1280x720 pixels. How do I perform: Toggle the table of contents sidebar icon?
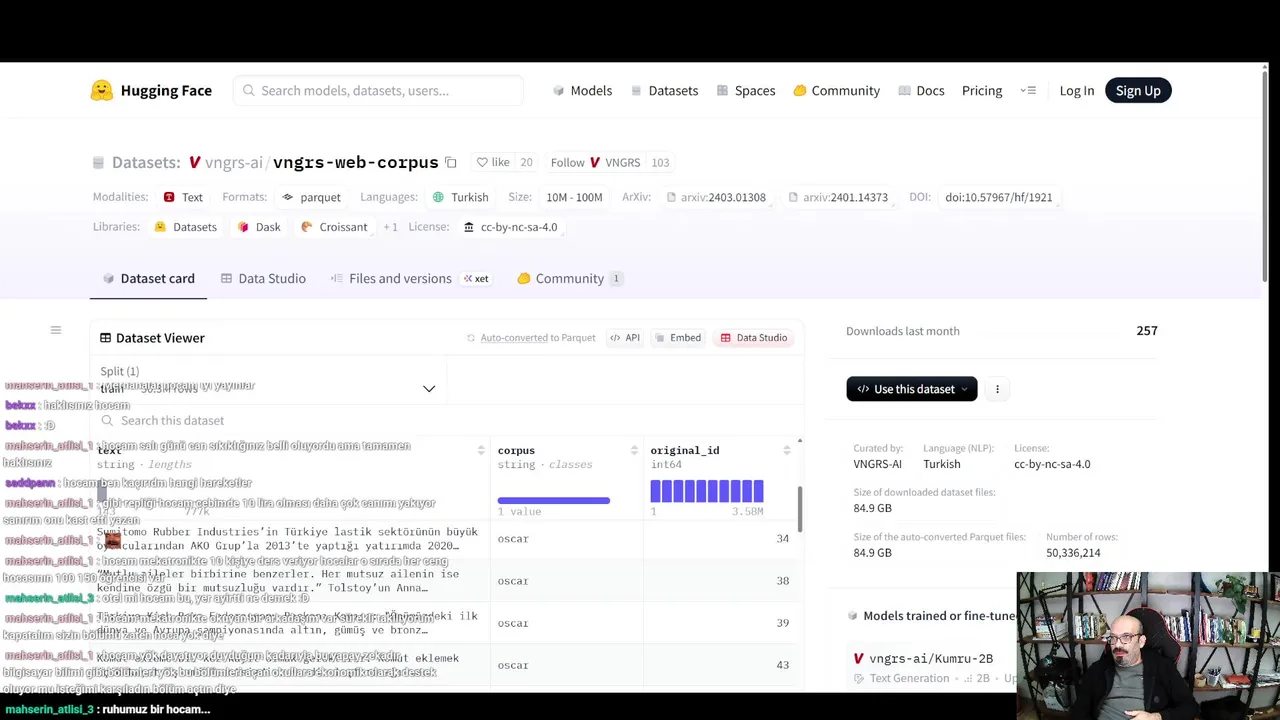[x=56, y=330]
